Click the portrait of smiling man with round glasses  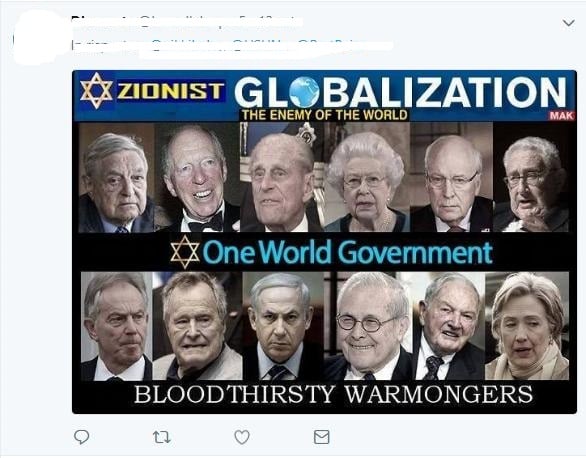tap(368, 326)
